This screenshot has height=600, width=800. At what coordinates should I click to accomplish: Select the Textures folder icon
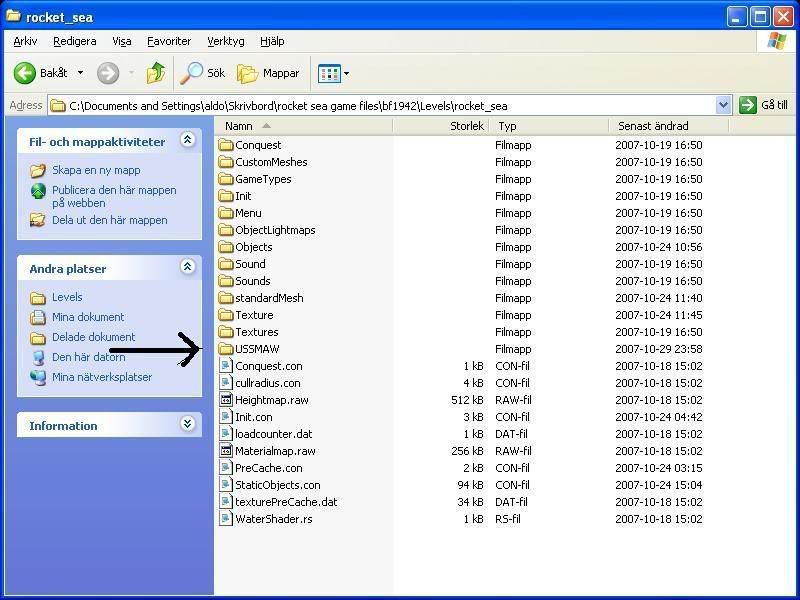[226, 332]
